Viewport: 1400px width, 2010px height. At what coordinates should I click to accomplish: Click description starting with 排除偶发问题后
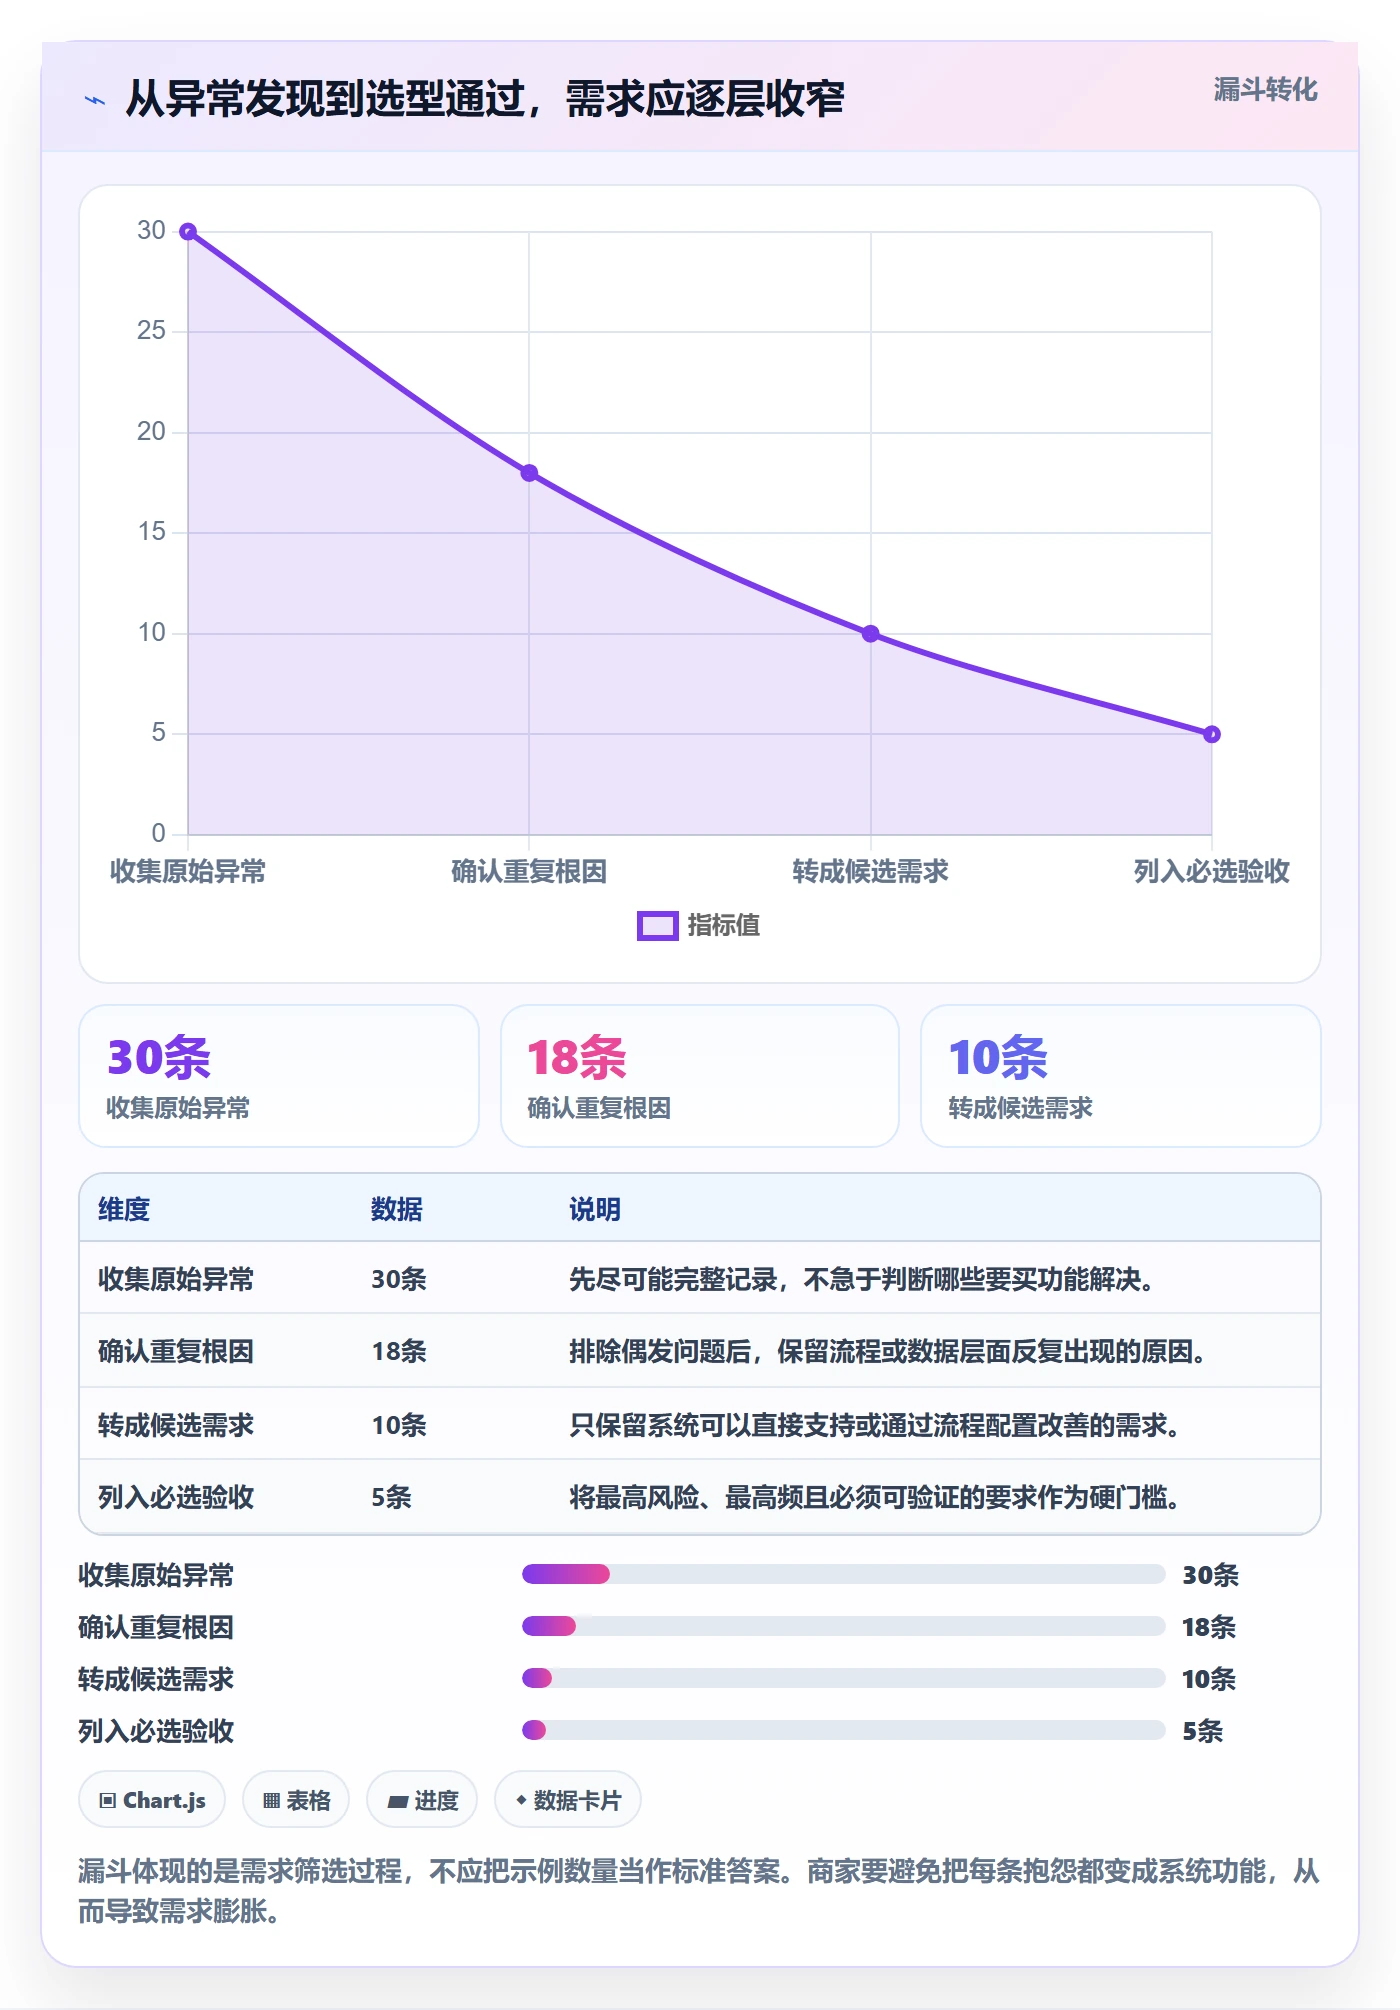click(888, 1351)
